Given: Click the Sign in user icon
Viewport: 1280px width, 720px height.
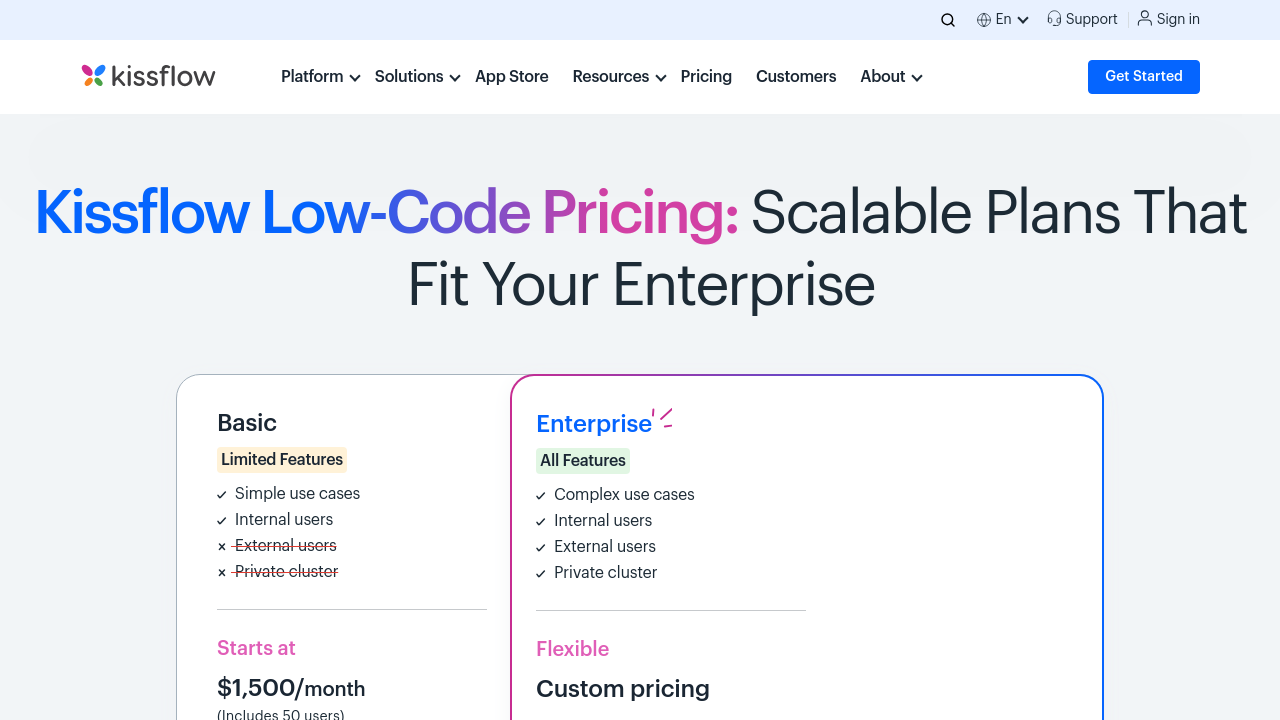Looking at the screenshot, I should click(x=1145, y=18).
